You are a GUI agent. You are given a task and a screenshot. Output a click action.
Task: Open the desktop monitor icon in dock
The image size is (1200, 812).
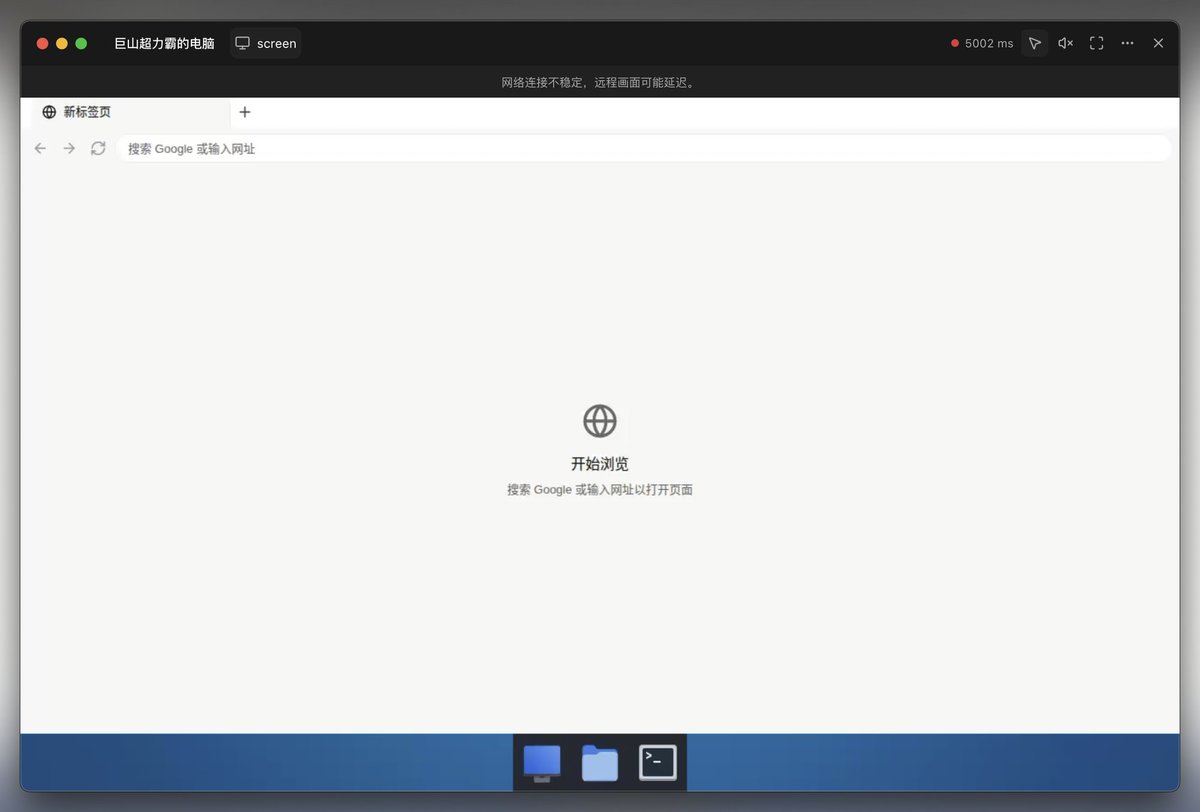pyautogui.click(x=542, y=763)
